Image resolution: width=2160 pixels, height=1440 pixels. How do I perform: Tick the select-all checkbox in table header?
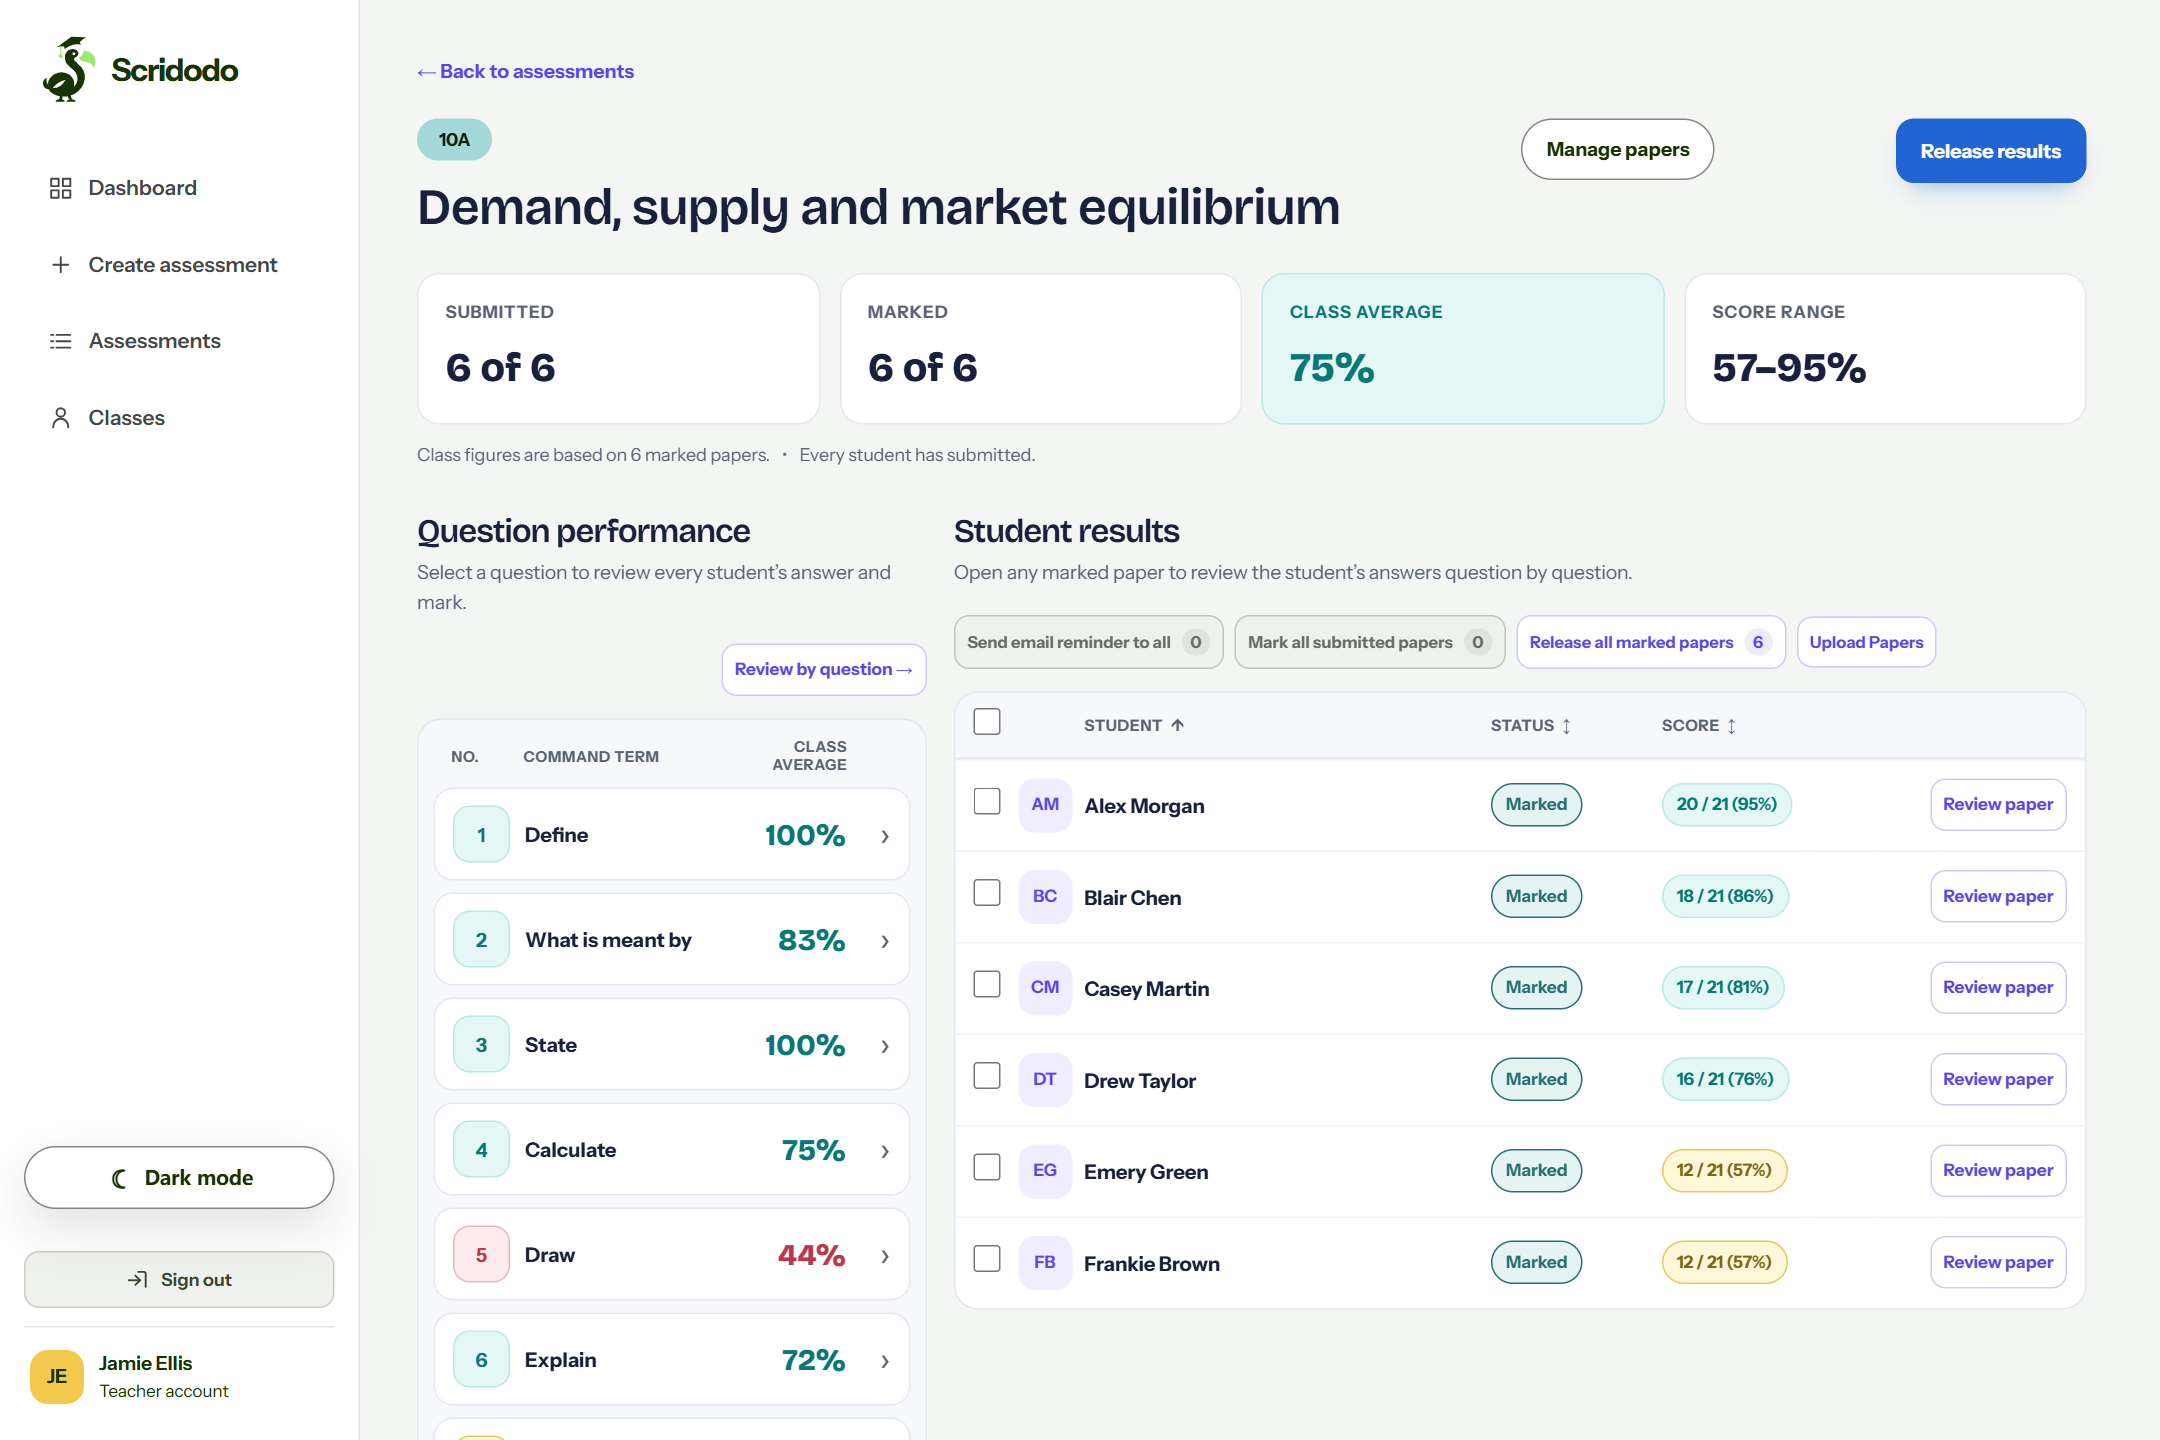[987, 721]
